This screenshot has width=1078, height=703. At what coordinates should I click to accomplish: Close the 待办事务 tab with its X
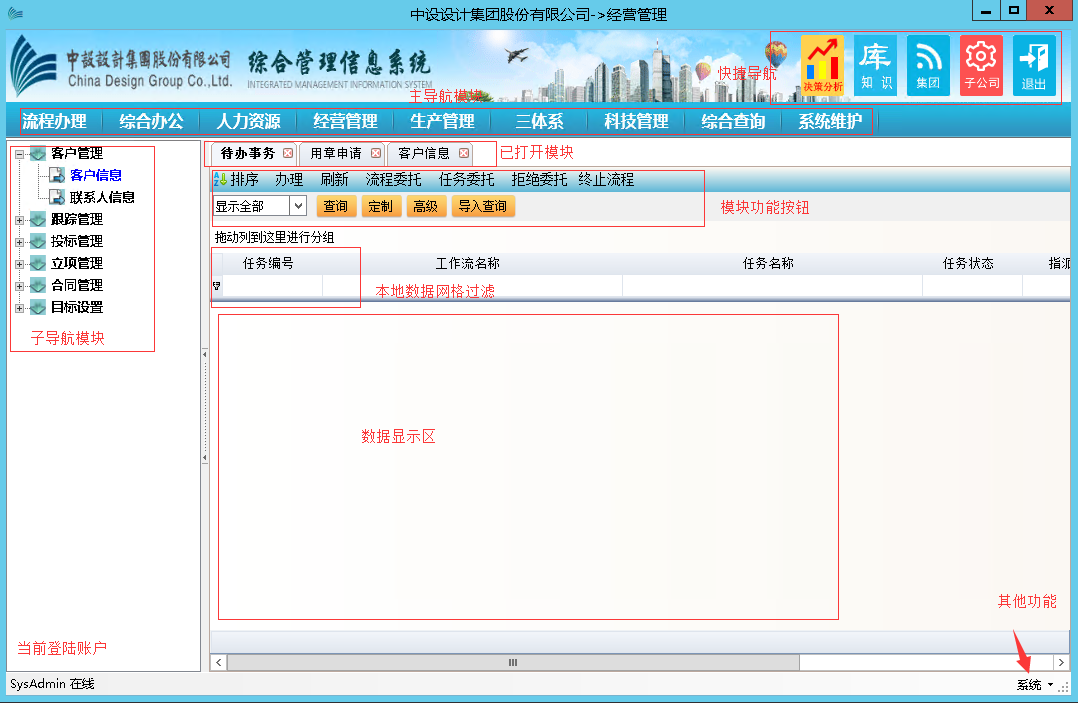(x=288, y=154)
